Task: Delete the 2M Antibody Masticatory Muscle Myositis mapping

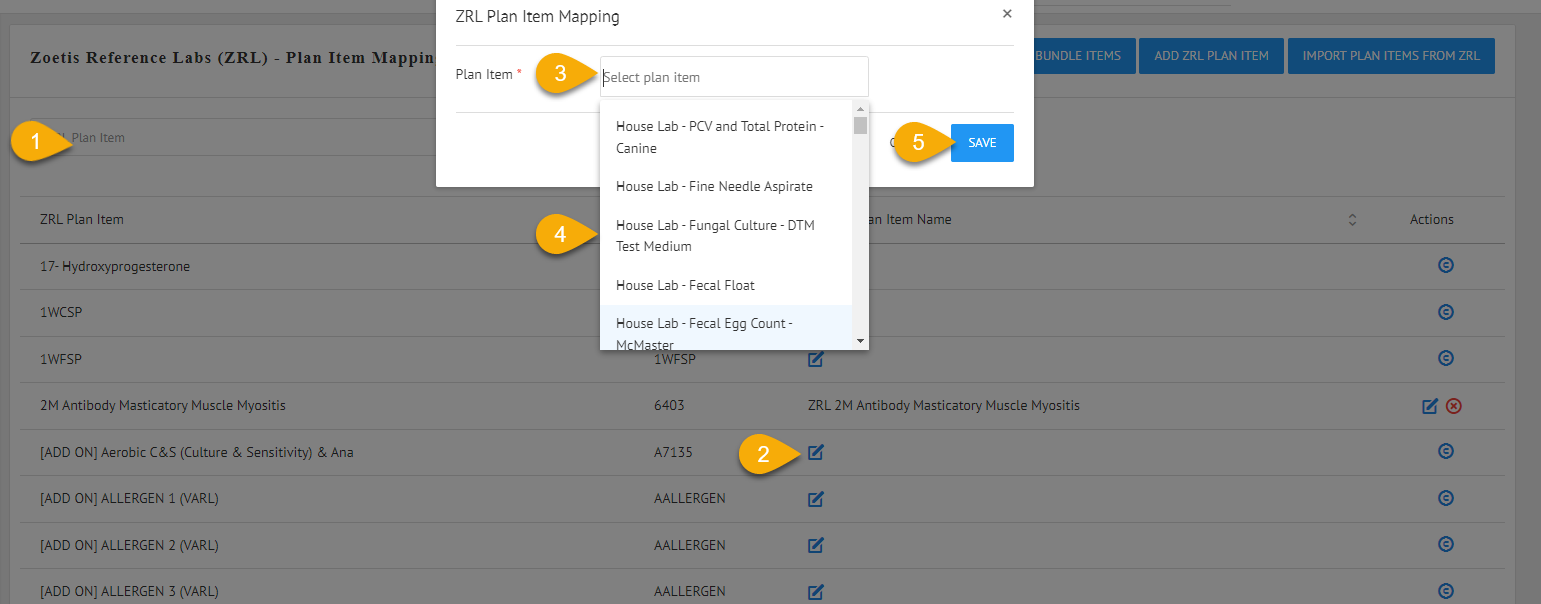Action: pos(1454,406)
